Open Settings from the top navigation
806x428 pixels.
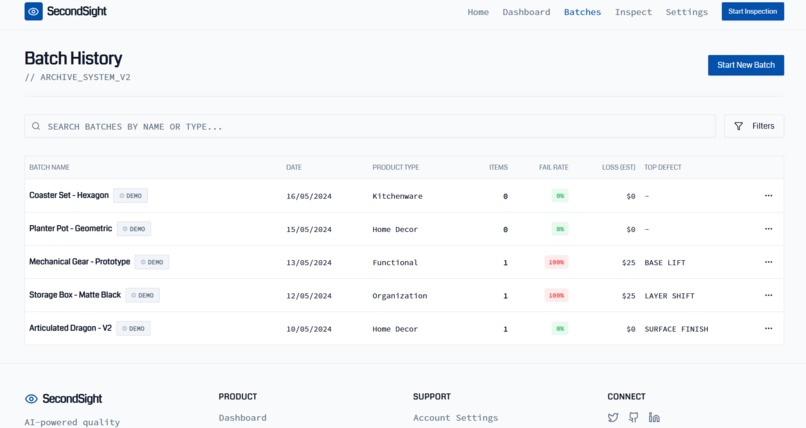687,12
